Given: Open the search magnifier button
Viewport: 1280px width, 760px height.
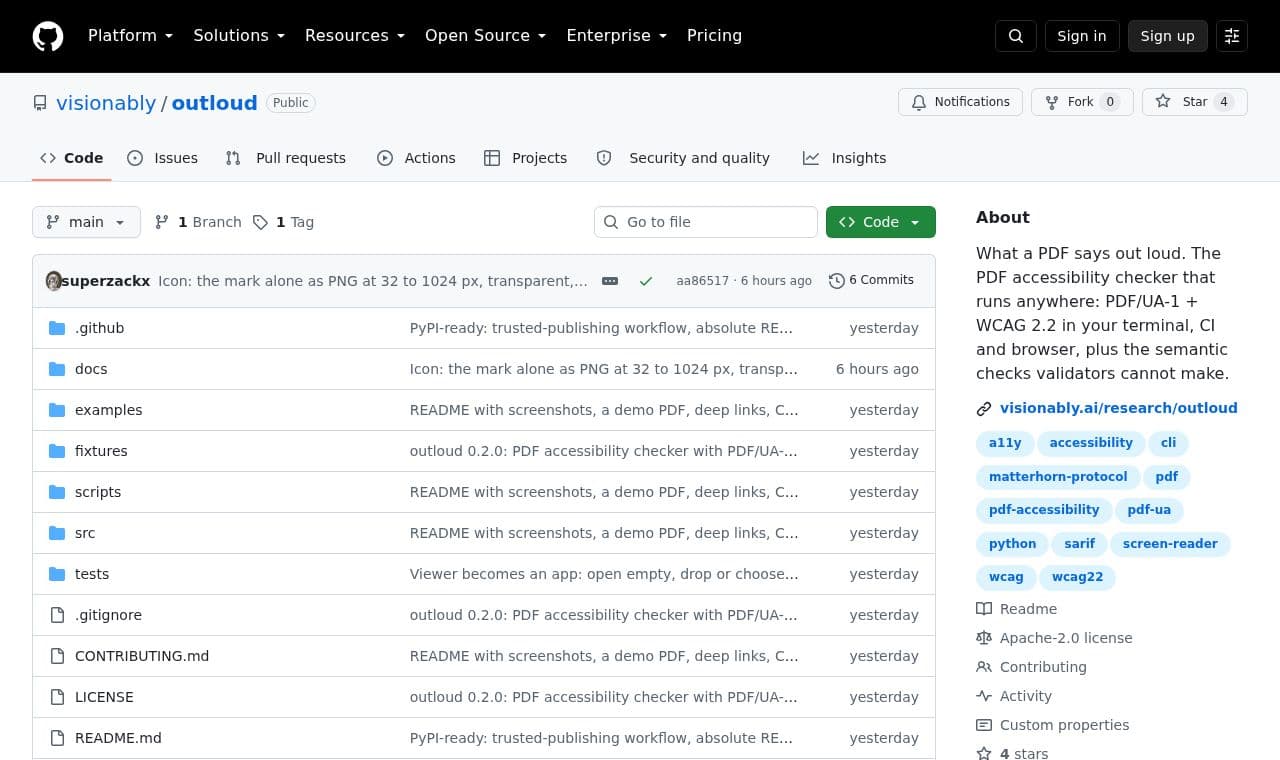Looking at the screenshot, I should (x=1016, y=36).
